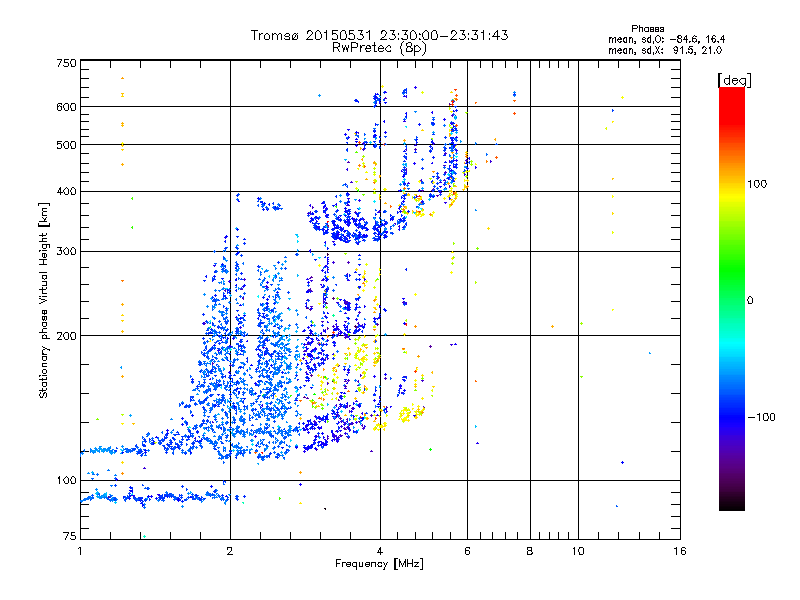The image size is (800, 600).
Task: Click the y-axis tick label '300'
Action: (x=66, y=252)
